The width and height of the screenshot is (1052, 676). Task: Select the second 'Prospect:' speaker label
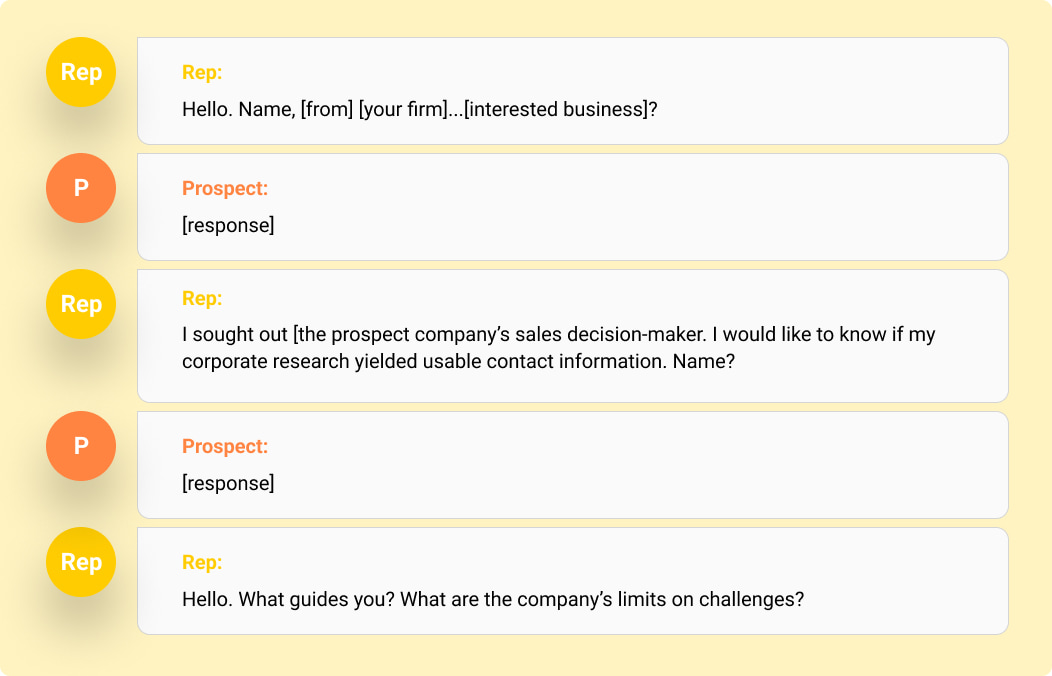pos(225,446)
